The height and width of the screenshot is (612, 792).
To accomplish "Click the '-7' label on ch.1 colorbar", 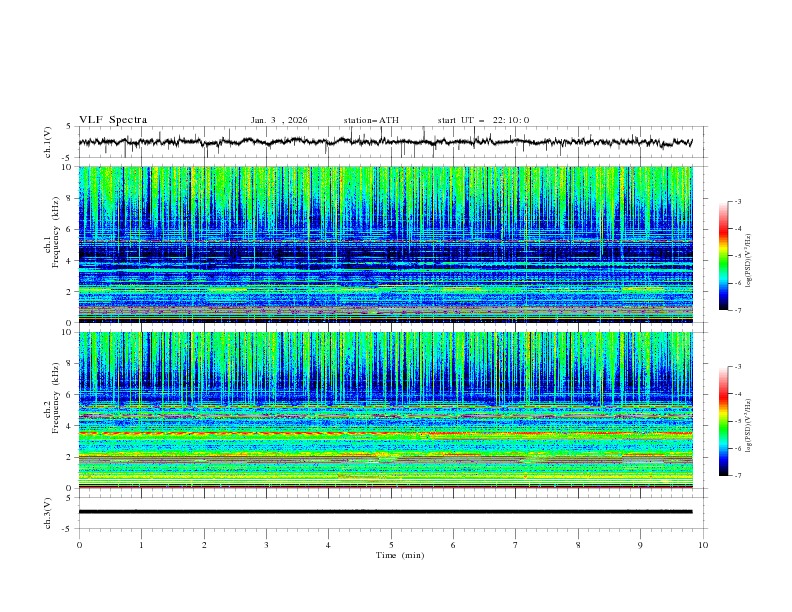I will [737, 310].
